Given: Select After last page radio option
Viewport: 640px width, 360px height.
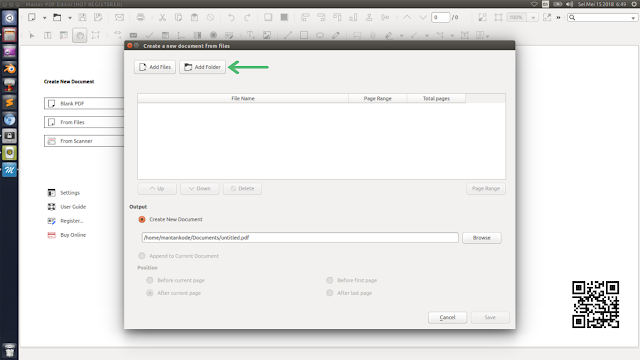Looking at the screenshot, I should tap(329, 293).
